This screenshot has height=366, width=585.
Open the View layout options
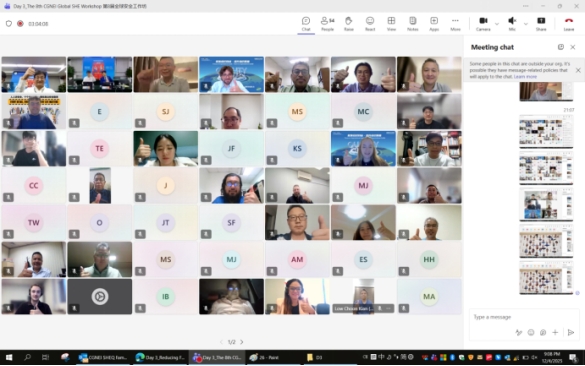point(391,24)
